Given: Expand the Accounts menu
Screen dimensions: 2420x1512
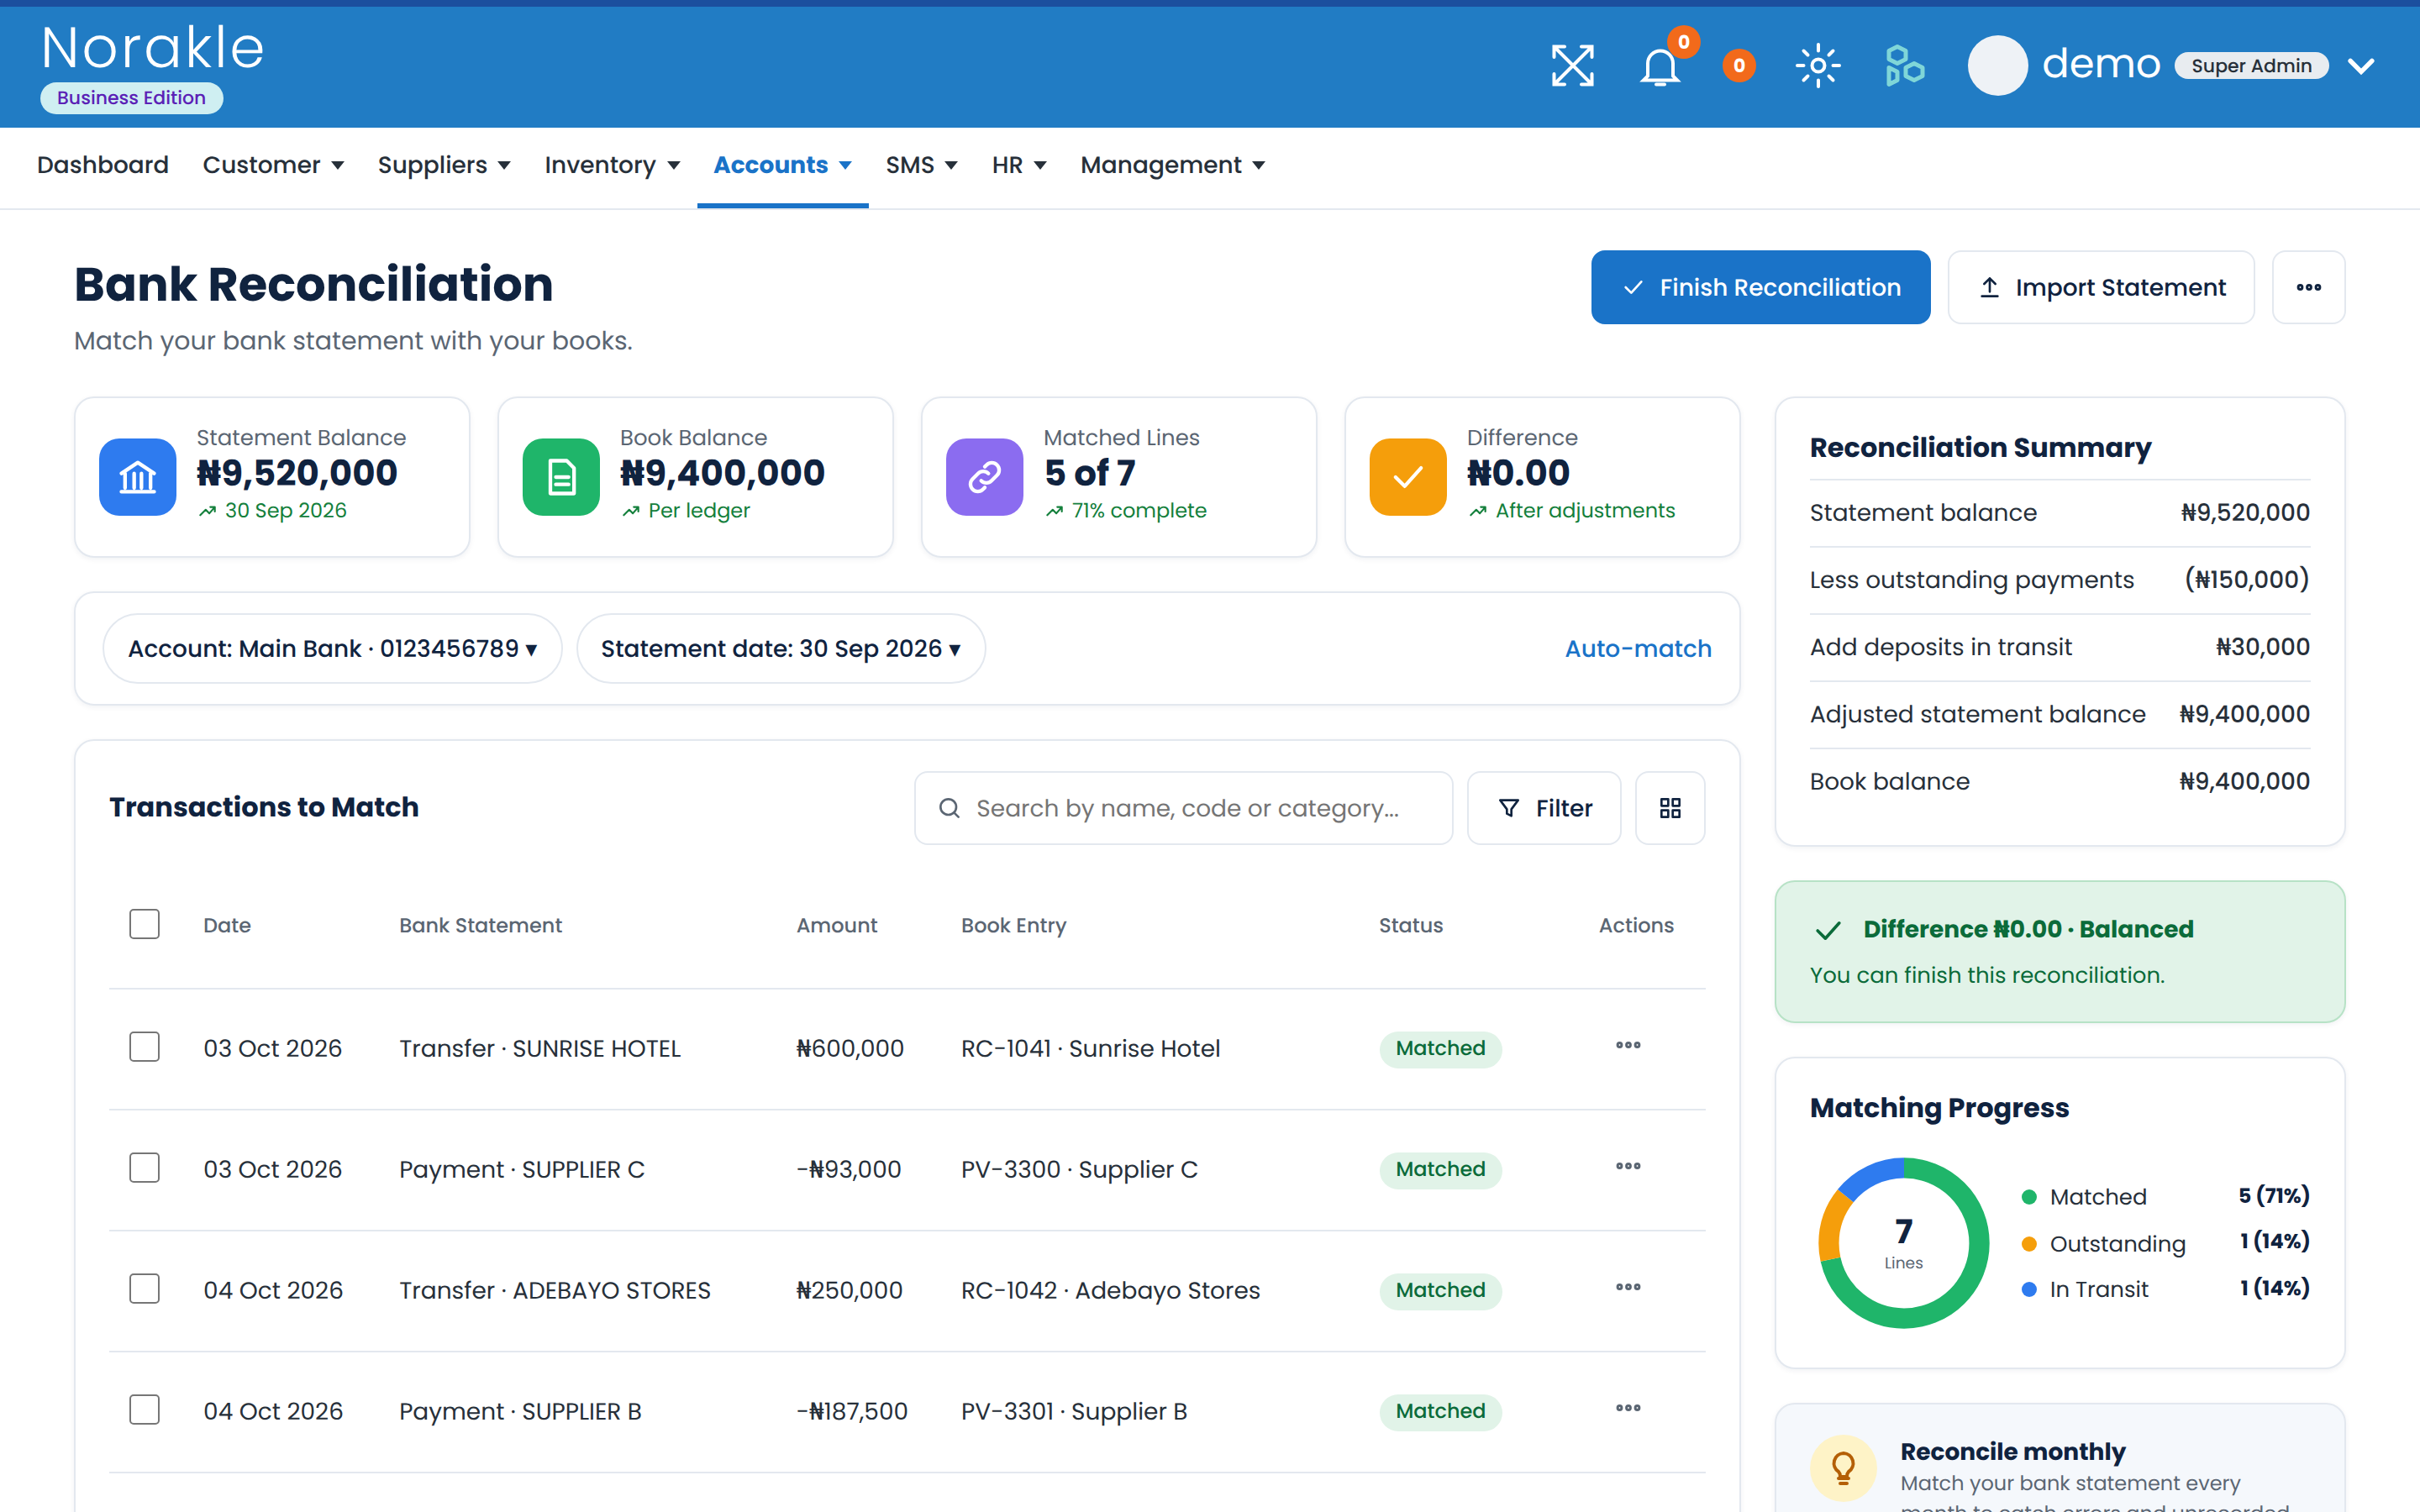Looking at the screenshot, I should tap(782, 165).
